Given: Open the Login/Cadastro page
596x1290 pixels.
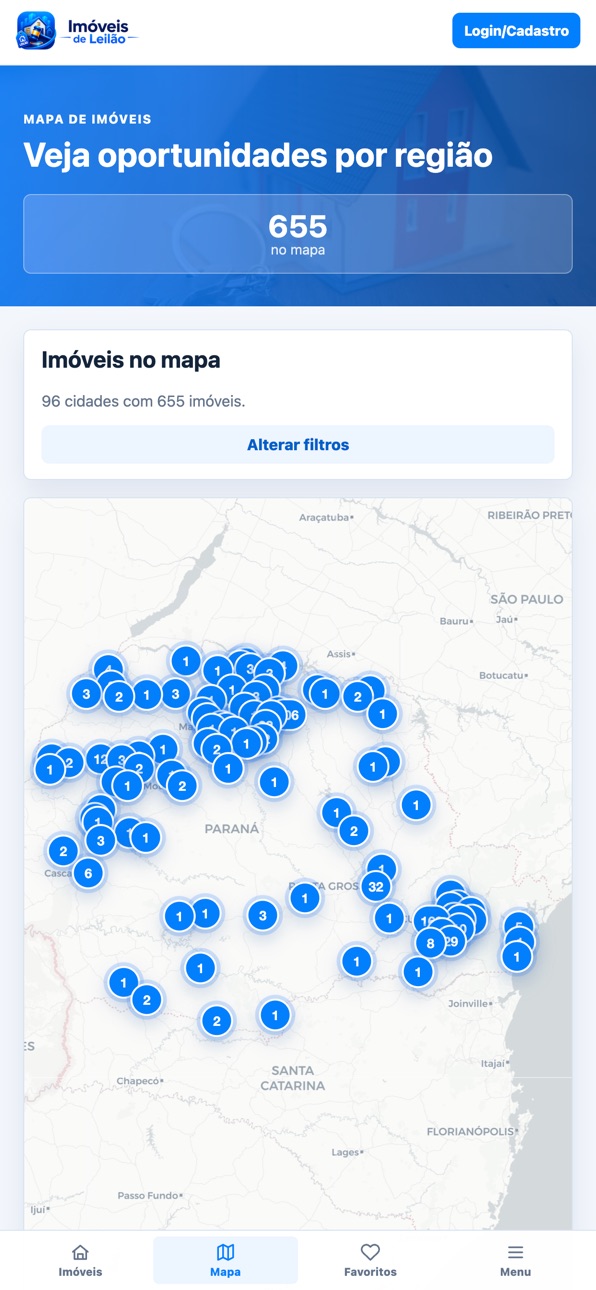Looking at the screenshot, I should (516, 31).
